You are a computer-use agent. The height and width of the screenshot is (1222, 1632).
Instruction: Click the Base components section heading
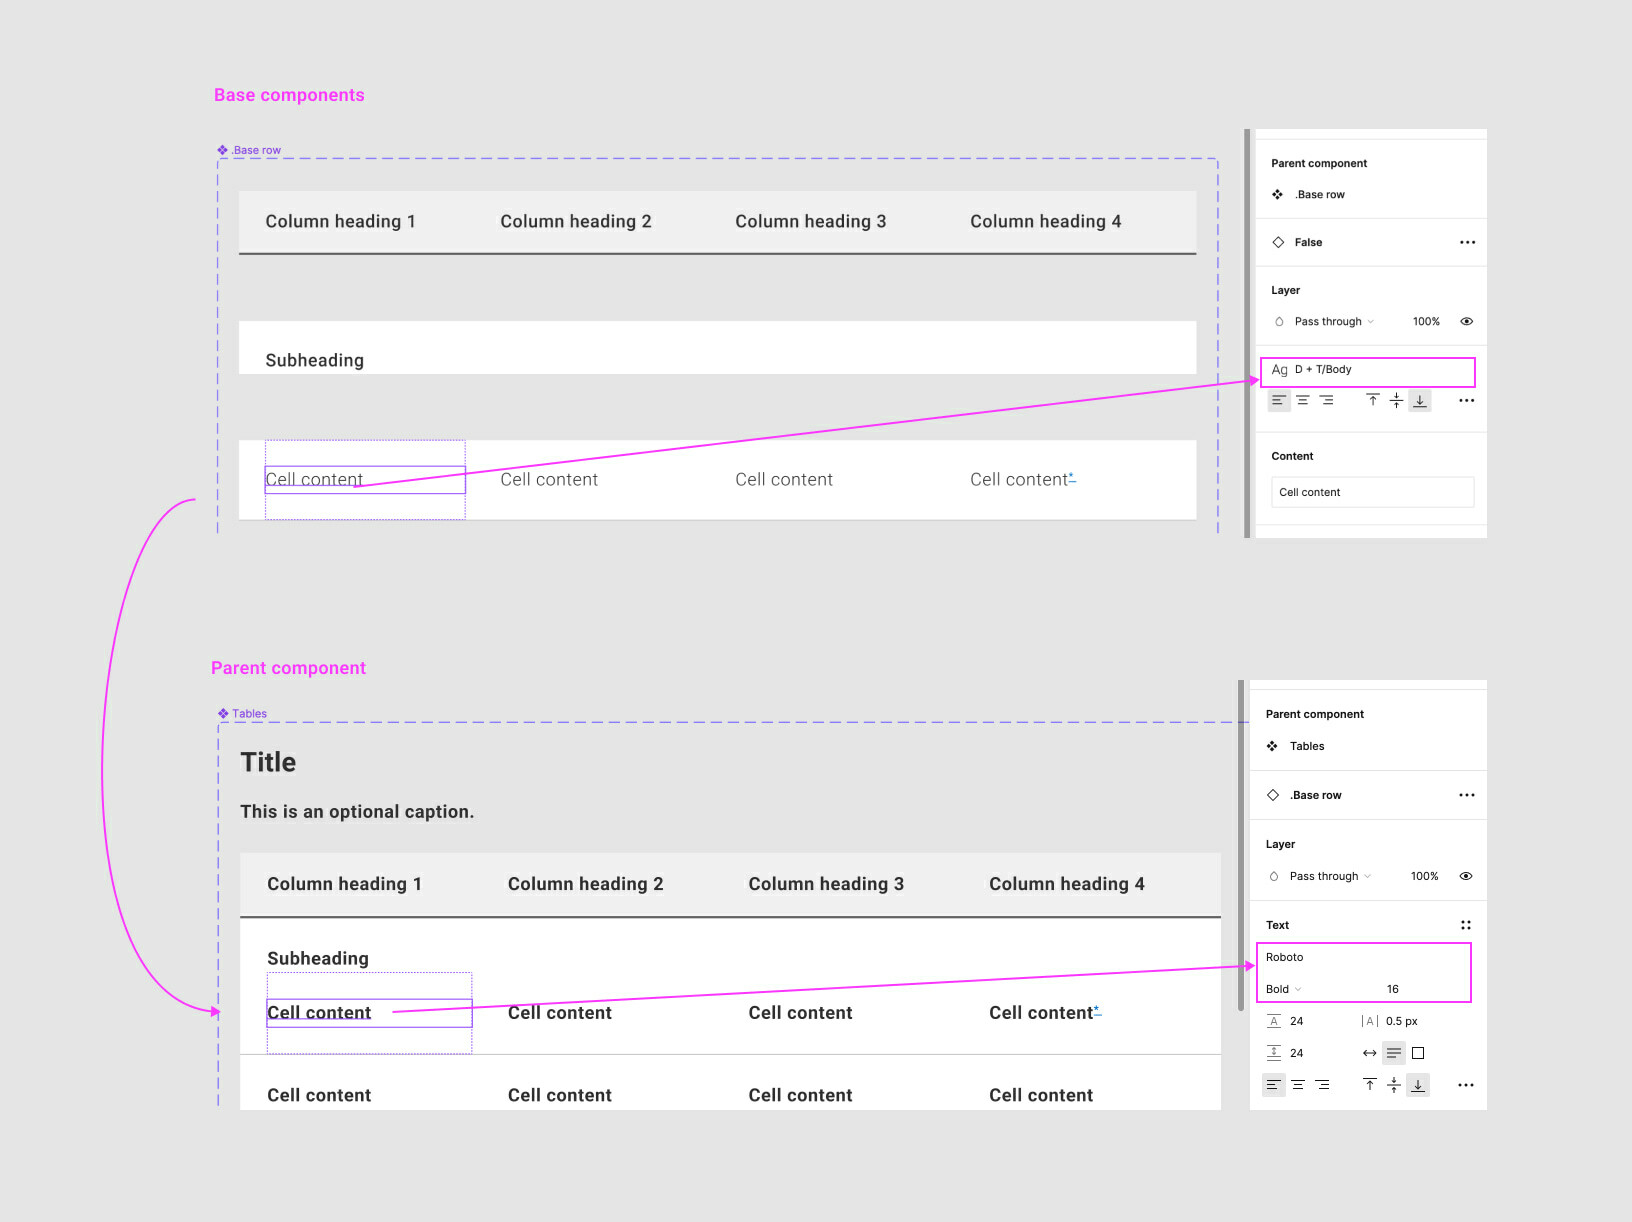coord(289,95)
